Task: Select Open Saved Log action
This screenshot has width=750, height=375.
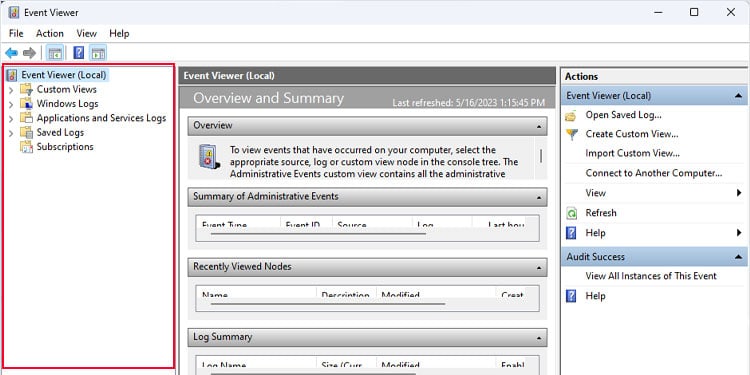Action: click(x=623, y=115)
